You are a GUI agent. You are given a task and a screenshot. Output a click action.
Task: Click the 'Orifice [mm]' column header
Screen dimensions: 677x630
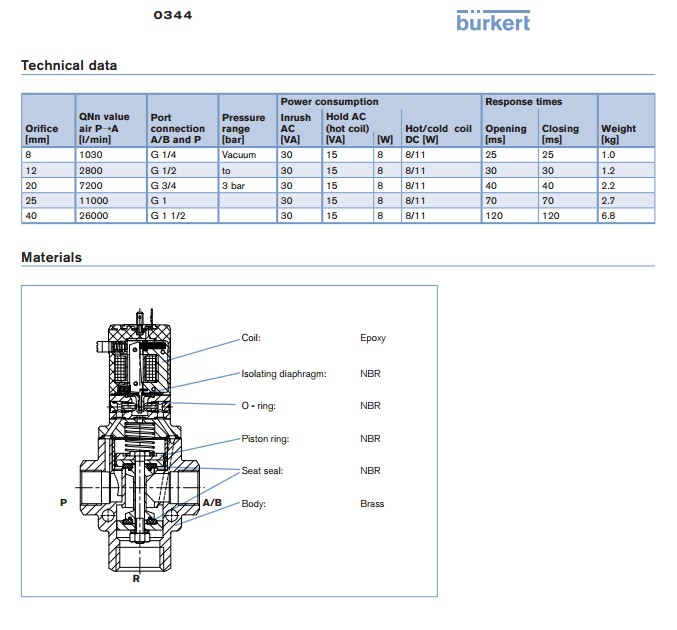pos(41,134)
